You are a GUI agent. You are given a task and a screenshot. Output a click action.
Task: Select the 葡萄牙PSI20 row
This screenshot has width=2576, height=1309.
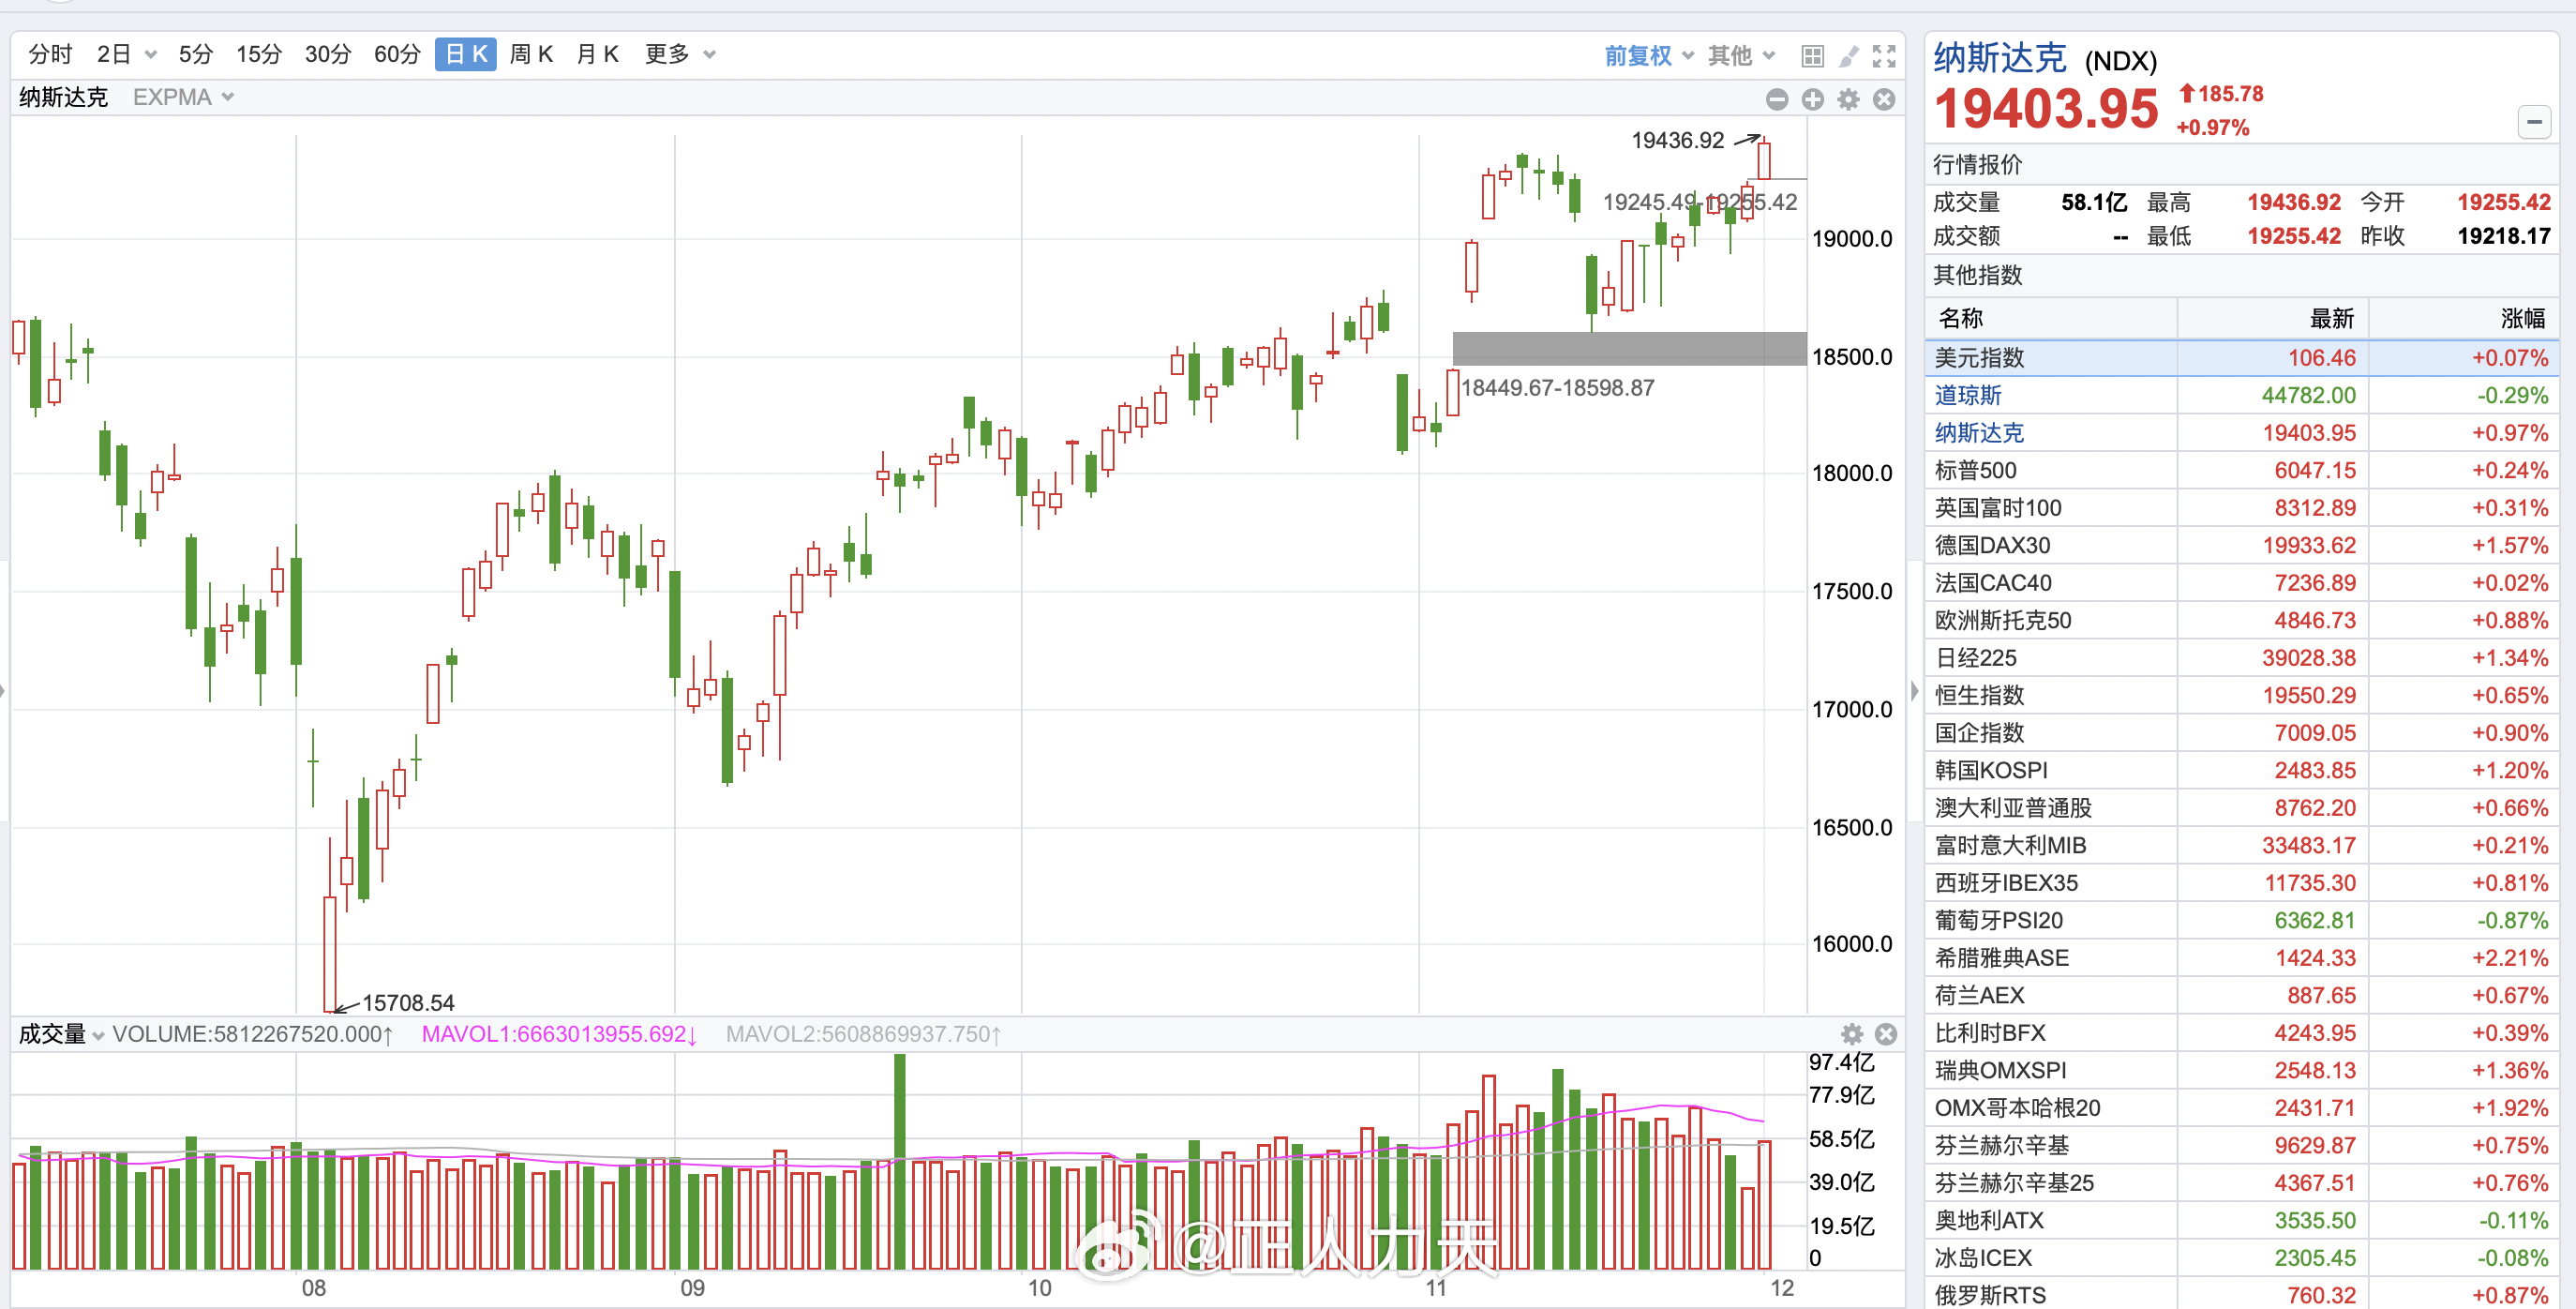(x=2241, y=920)
